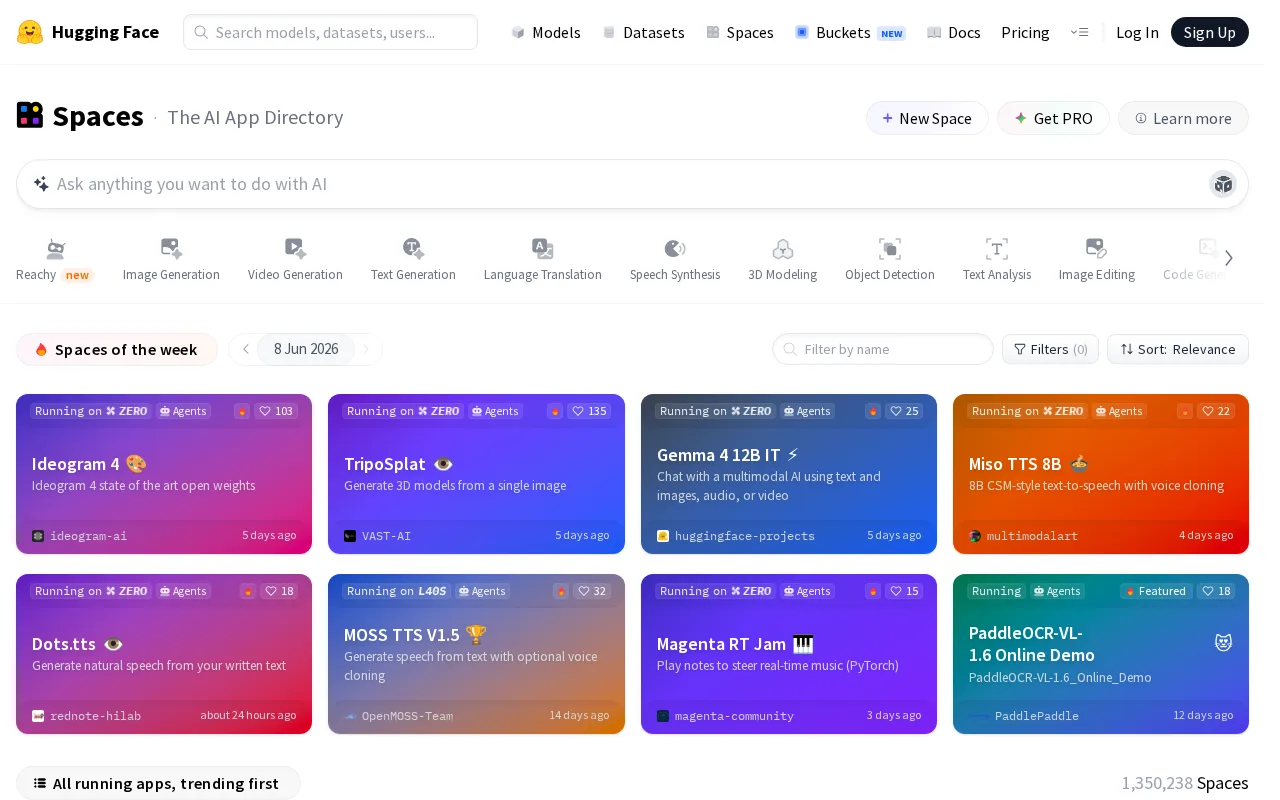Open the Datasets page

coord(643,32)
